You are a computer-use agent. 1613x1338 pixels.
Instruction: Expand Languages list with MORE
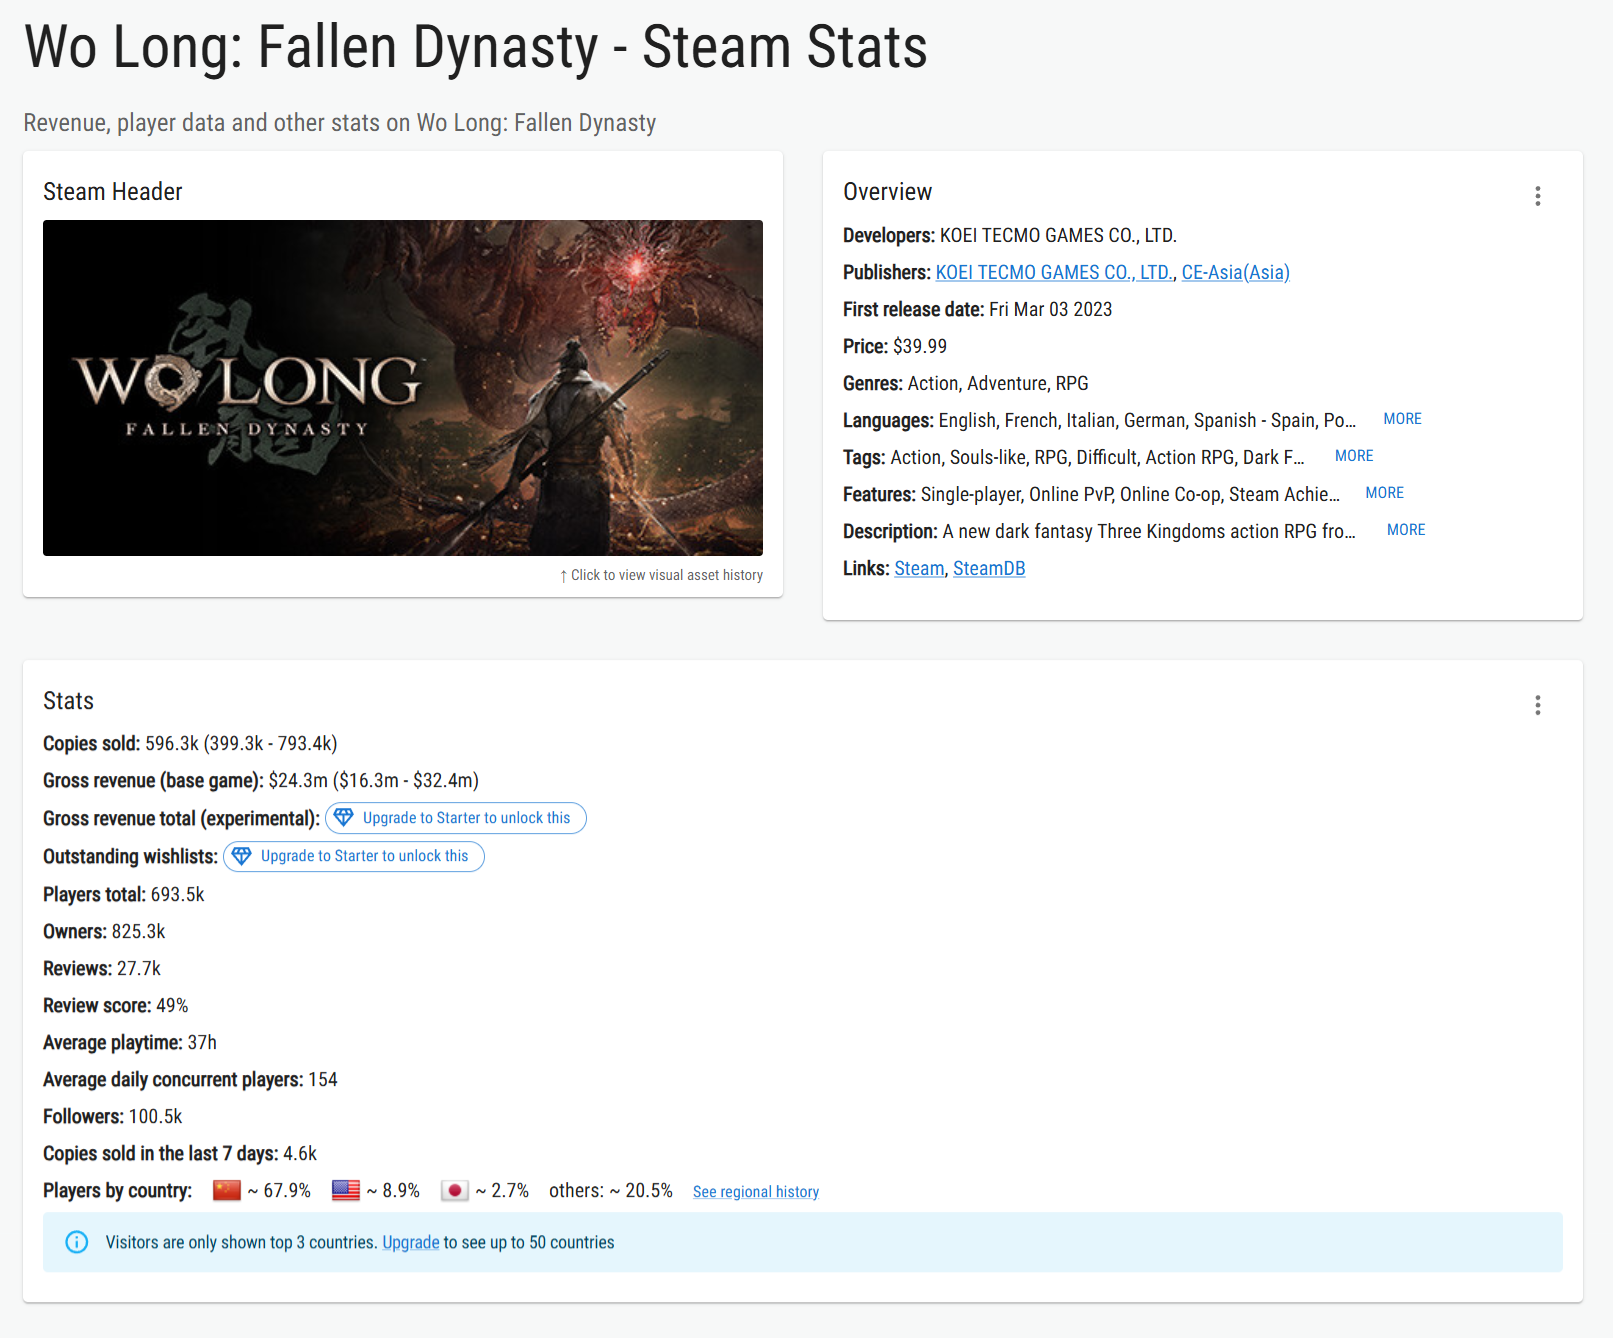tap(1402, 419)
